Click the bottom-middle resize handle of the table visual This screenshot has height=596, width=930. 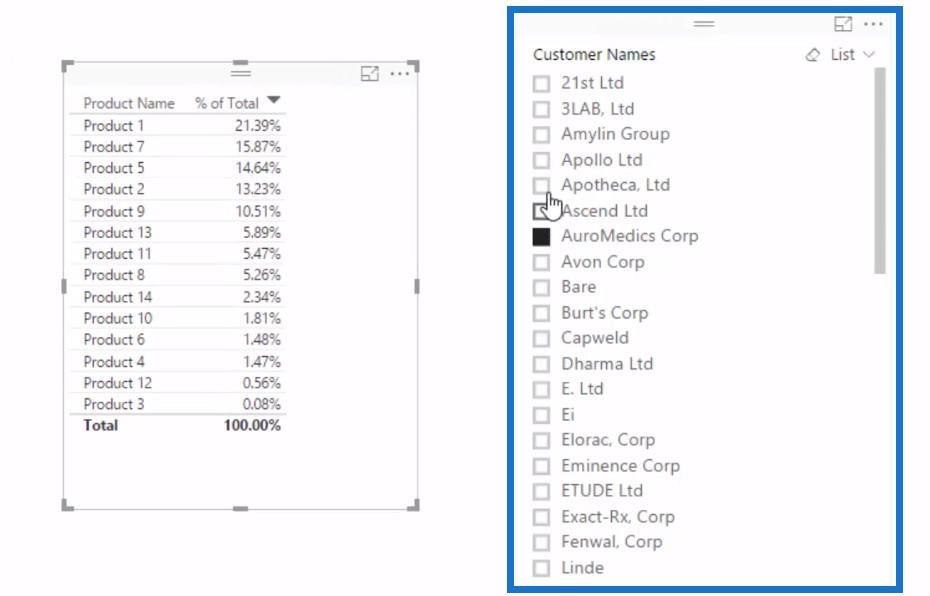[x=240, y=508]
